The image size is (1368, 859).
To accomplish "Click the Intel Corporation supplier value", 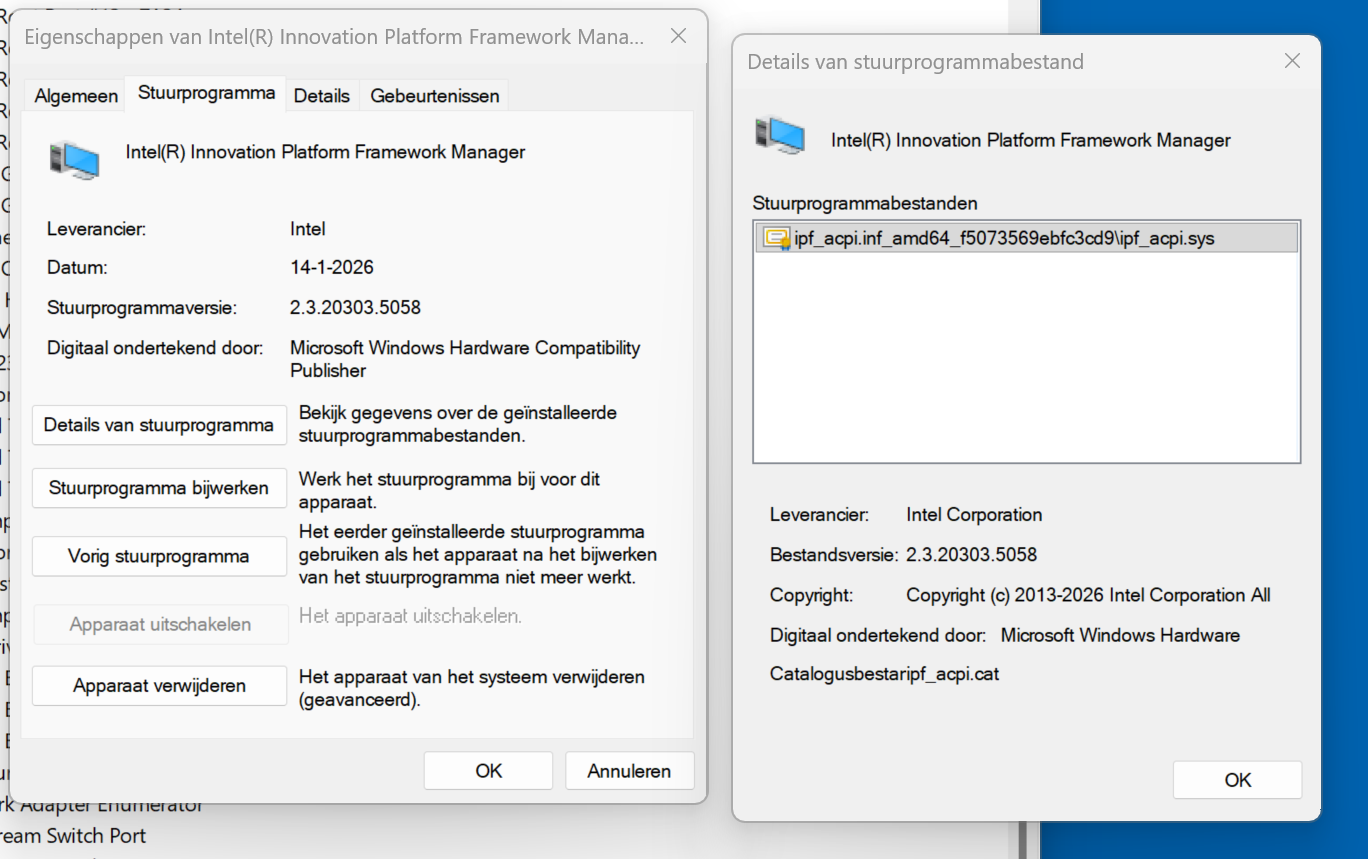I will point(974,515).
